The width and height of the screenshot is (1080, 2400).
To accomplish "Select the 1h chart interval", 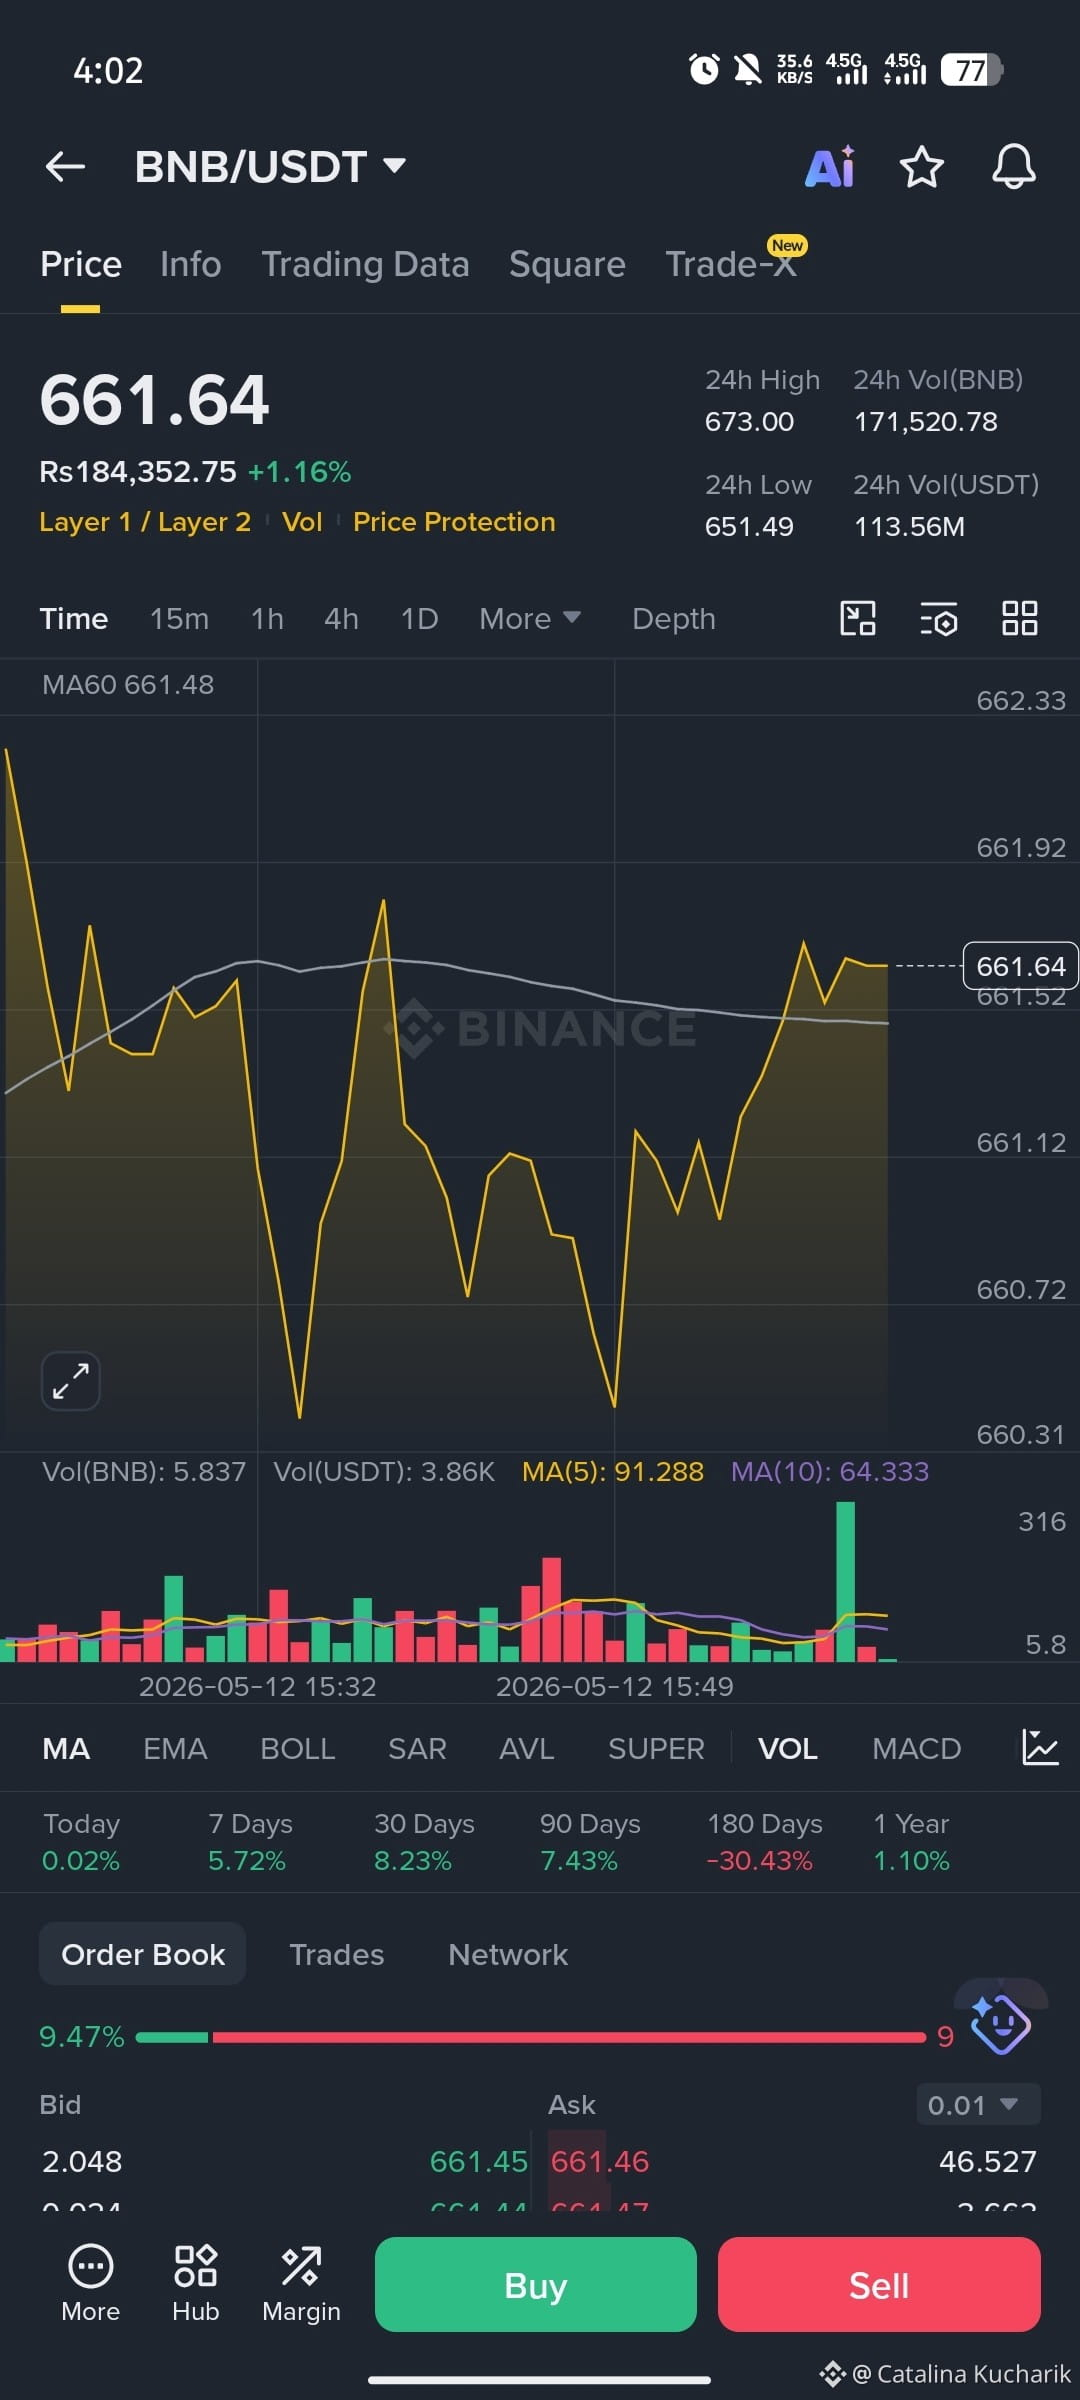I will tap(267, 619).
